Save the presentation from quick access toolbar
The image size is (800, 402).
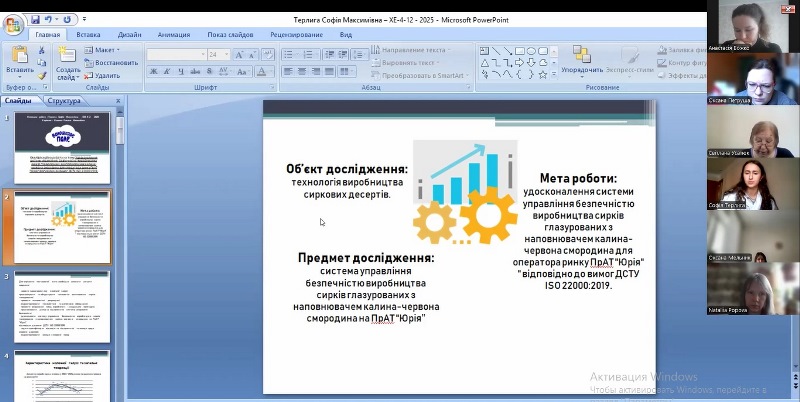[35, 19]
